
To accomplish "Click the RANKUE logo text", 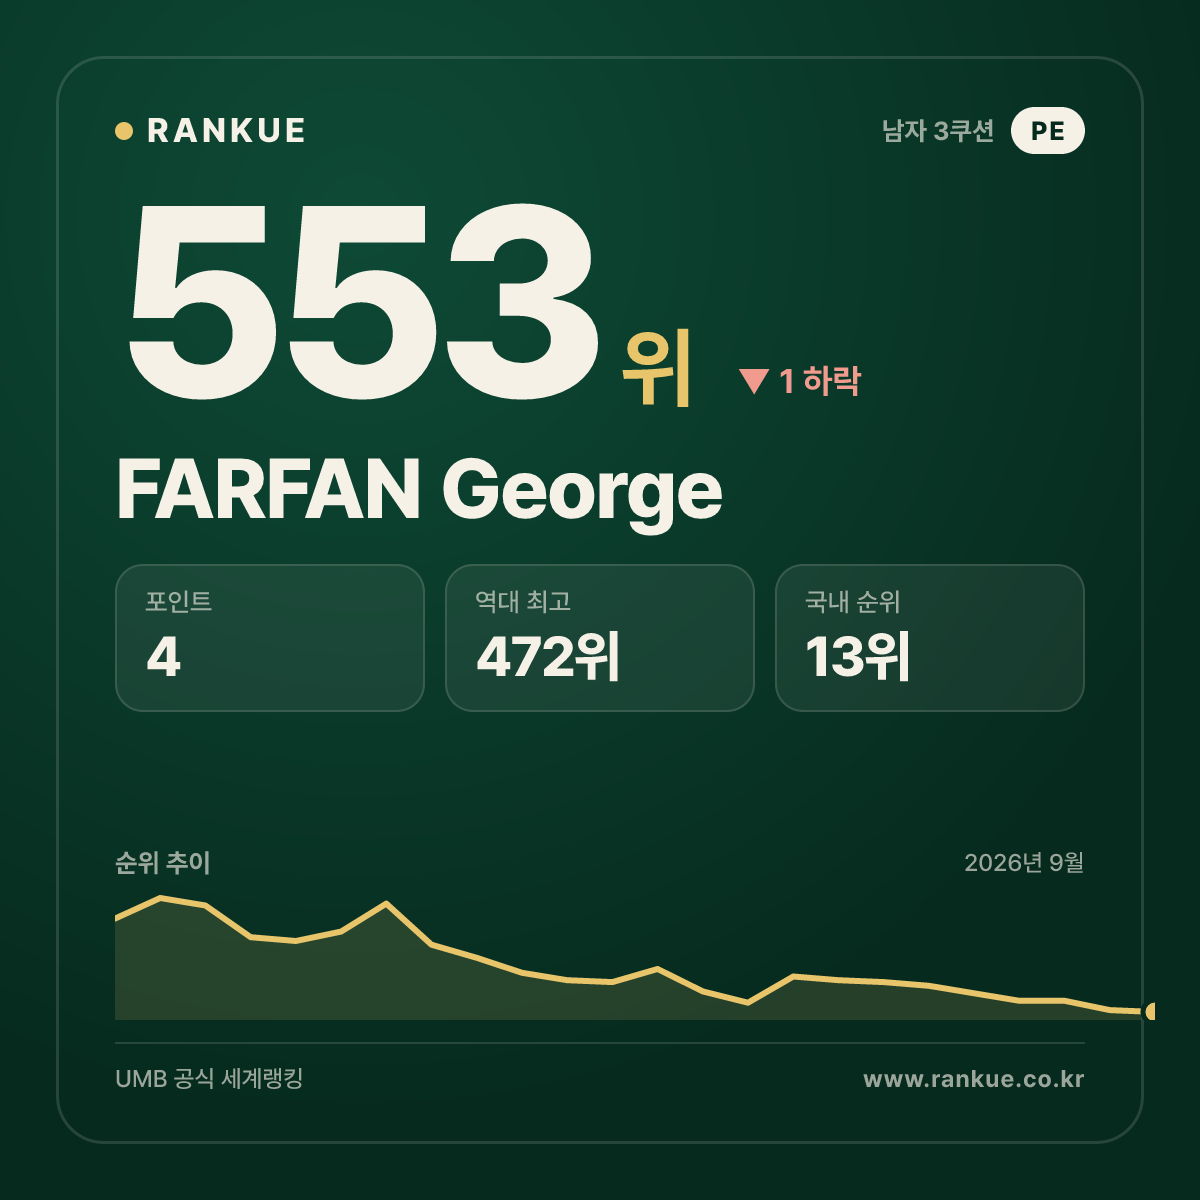I will tap(226, 131).
